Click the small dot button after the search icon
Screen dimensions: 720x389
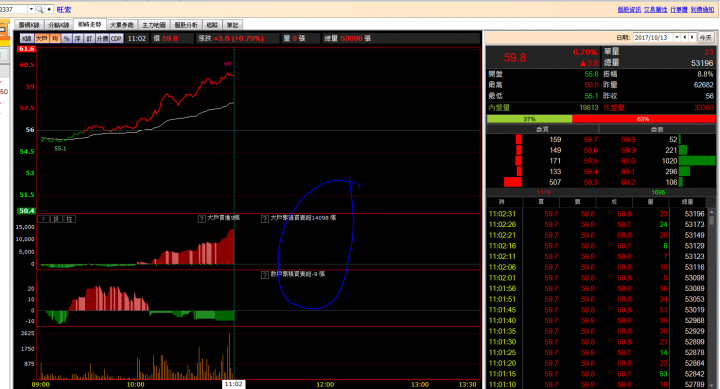click(x=49, y=9)
